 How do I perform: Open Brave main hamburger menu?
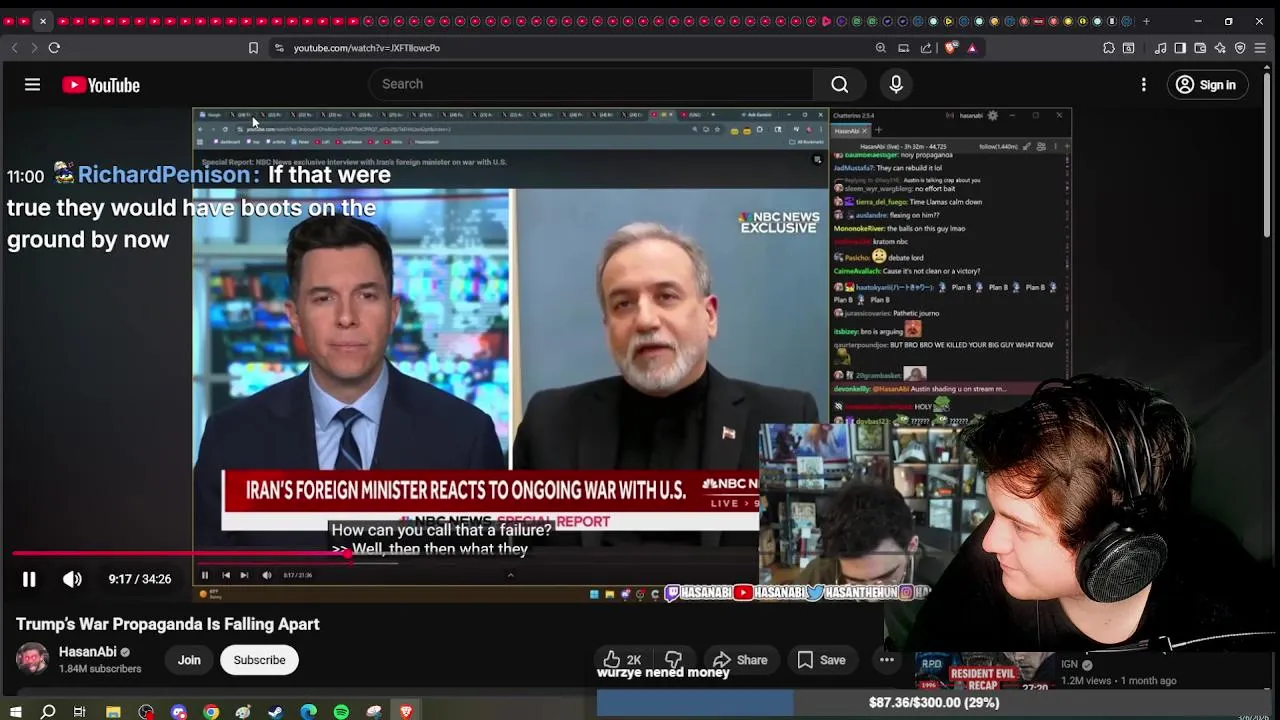[x=1261, y=48]
